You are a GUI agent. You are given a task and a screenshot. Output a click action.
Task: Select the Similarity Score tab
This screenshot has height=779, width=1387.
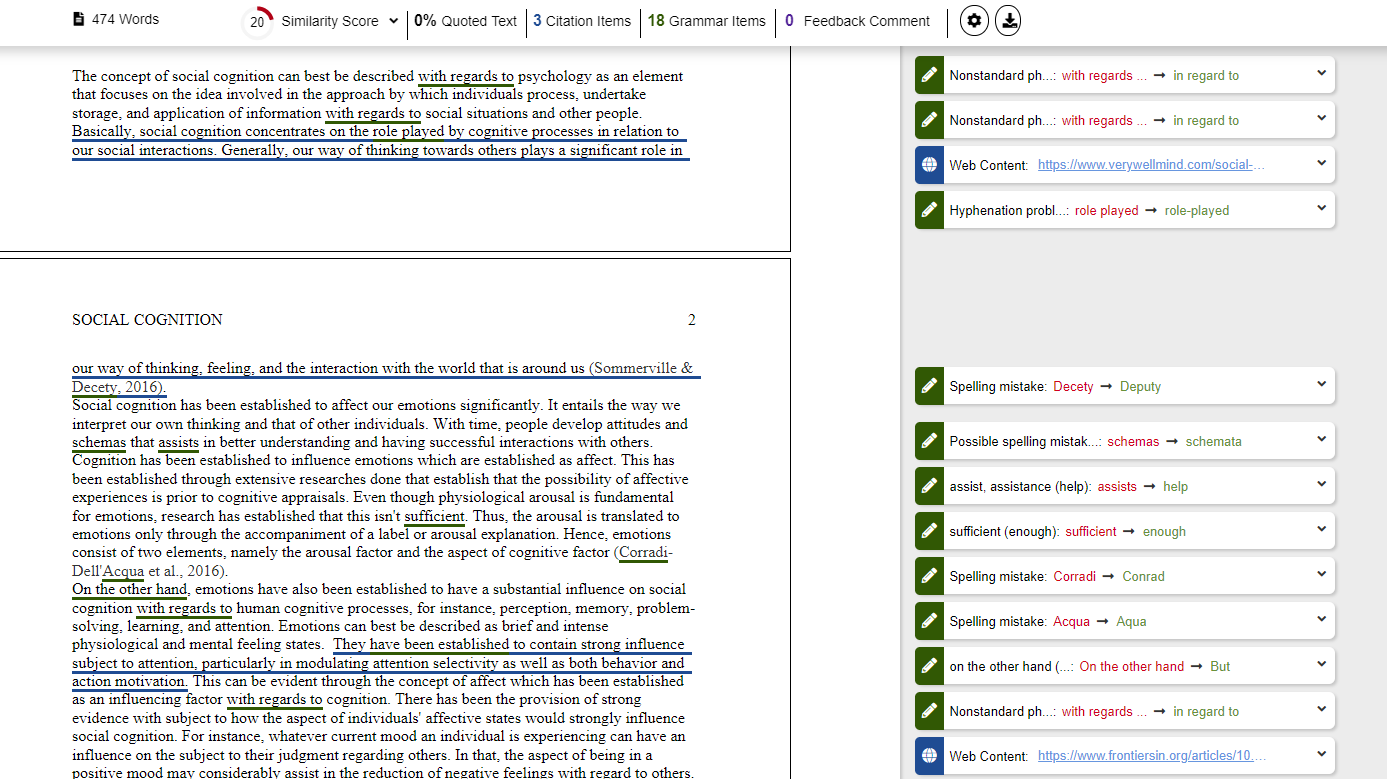[330, 21]
